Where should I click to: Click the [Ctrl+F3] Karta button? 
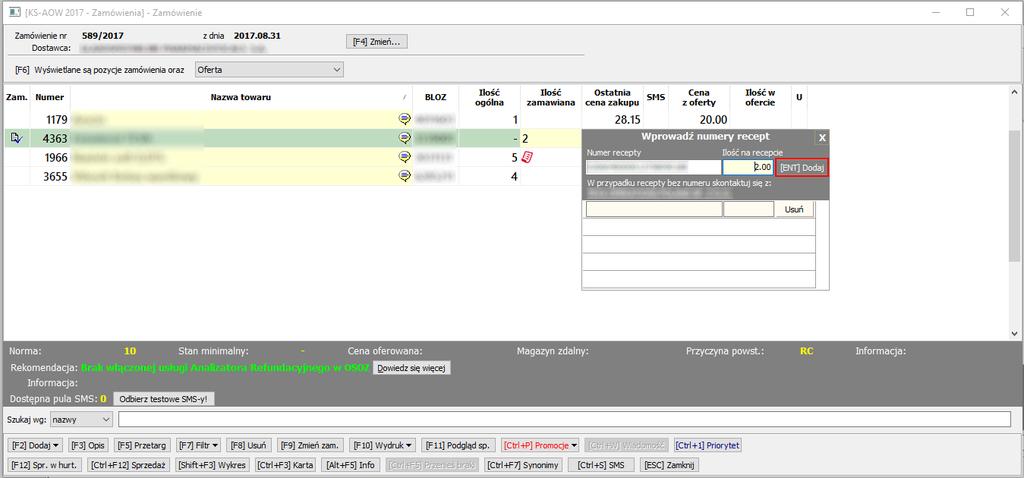[285, 465]
